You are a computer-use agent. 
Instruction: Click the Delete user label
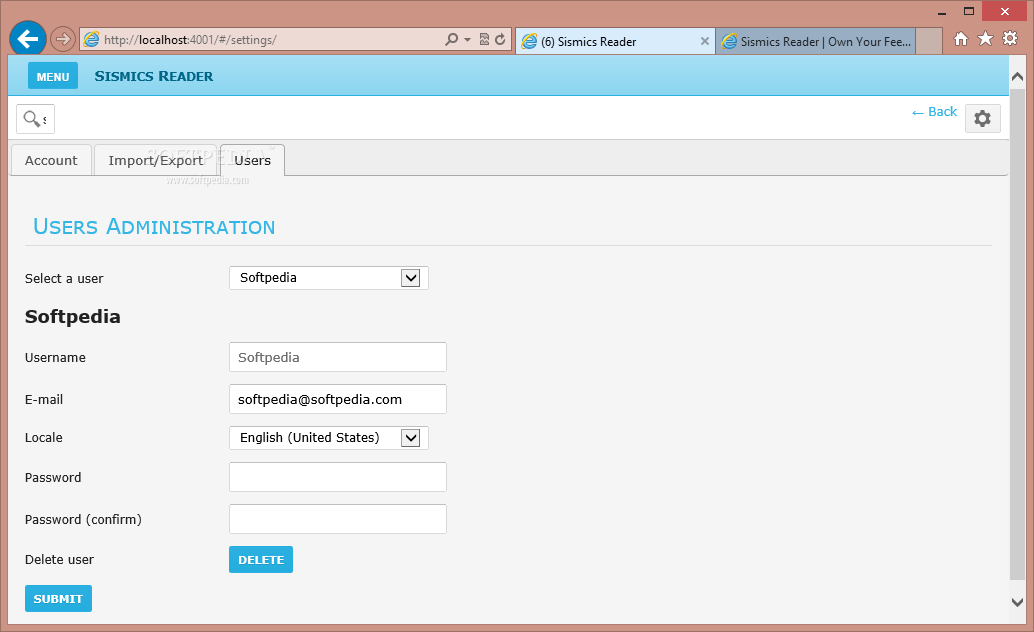point(59,559)
